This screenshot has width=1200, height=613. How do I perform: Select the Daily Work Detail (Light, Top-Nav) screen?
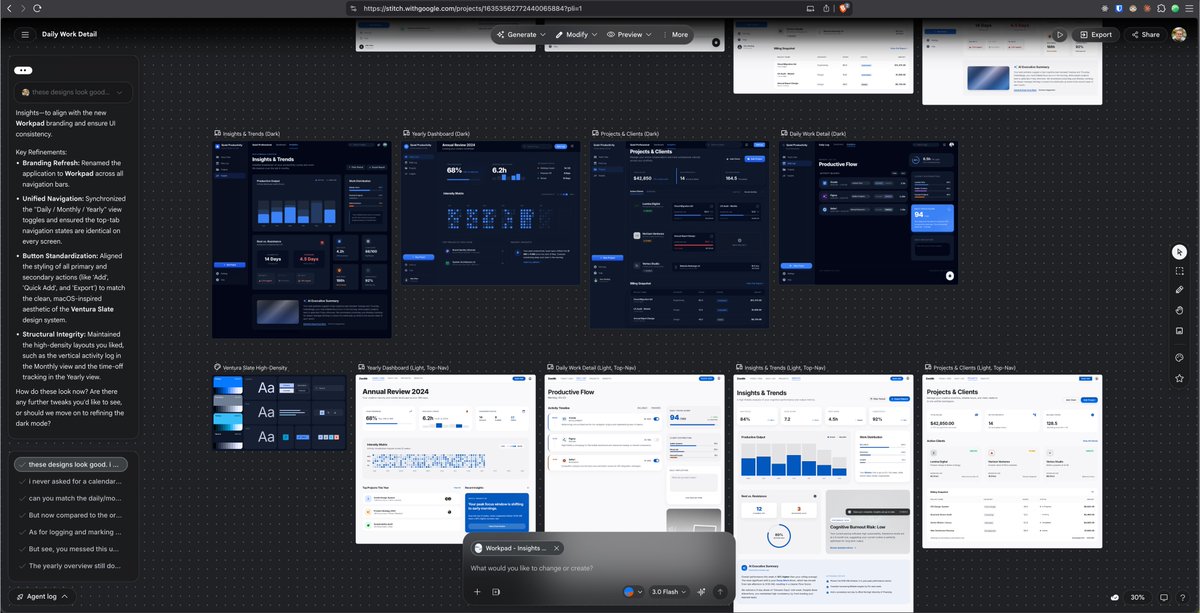click(636, 459)
